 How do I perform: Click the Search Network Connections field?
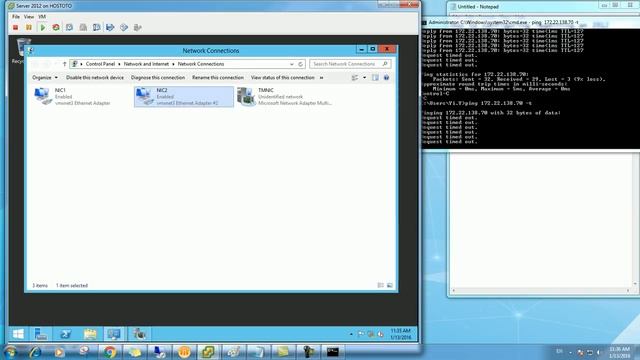coord(350,64)
